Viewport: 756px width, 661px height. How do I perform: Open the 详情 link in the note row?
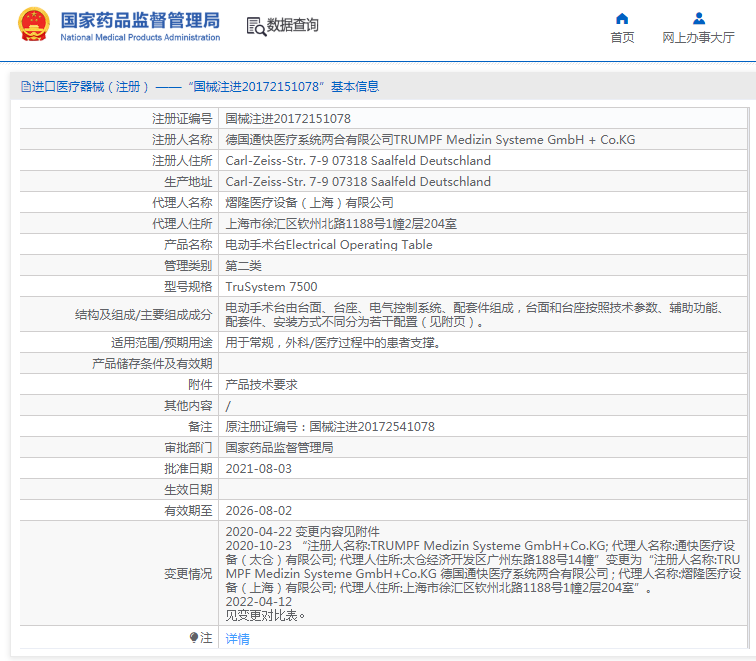coord(237,638)
